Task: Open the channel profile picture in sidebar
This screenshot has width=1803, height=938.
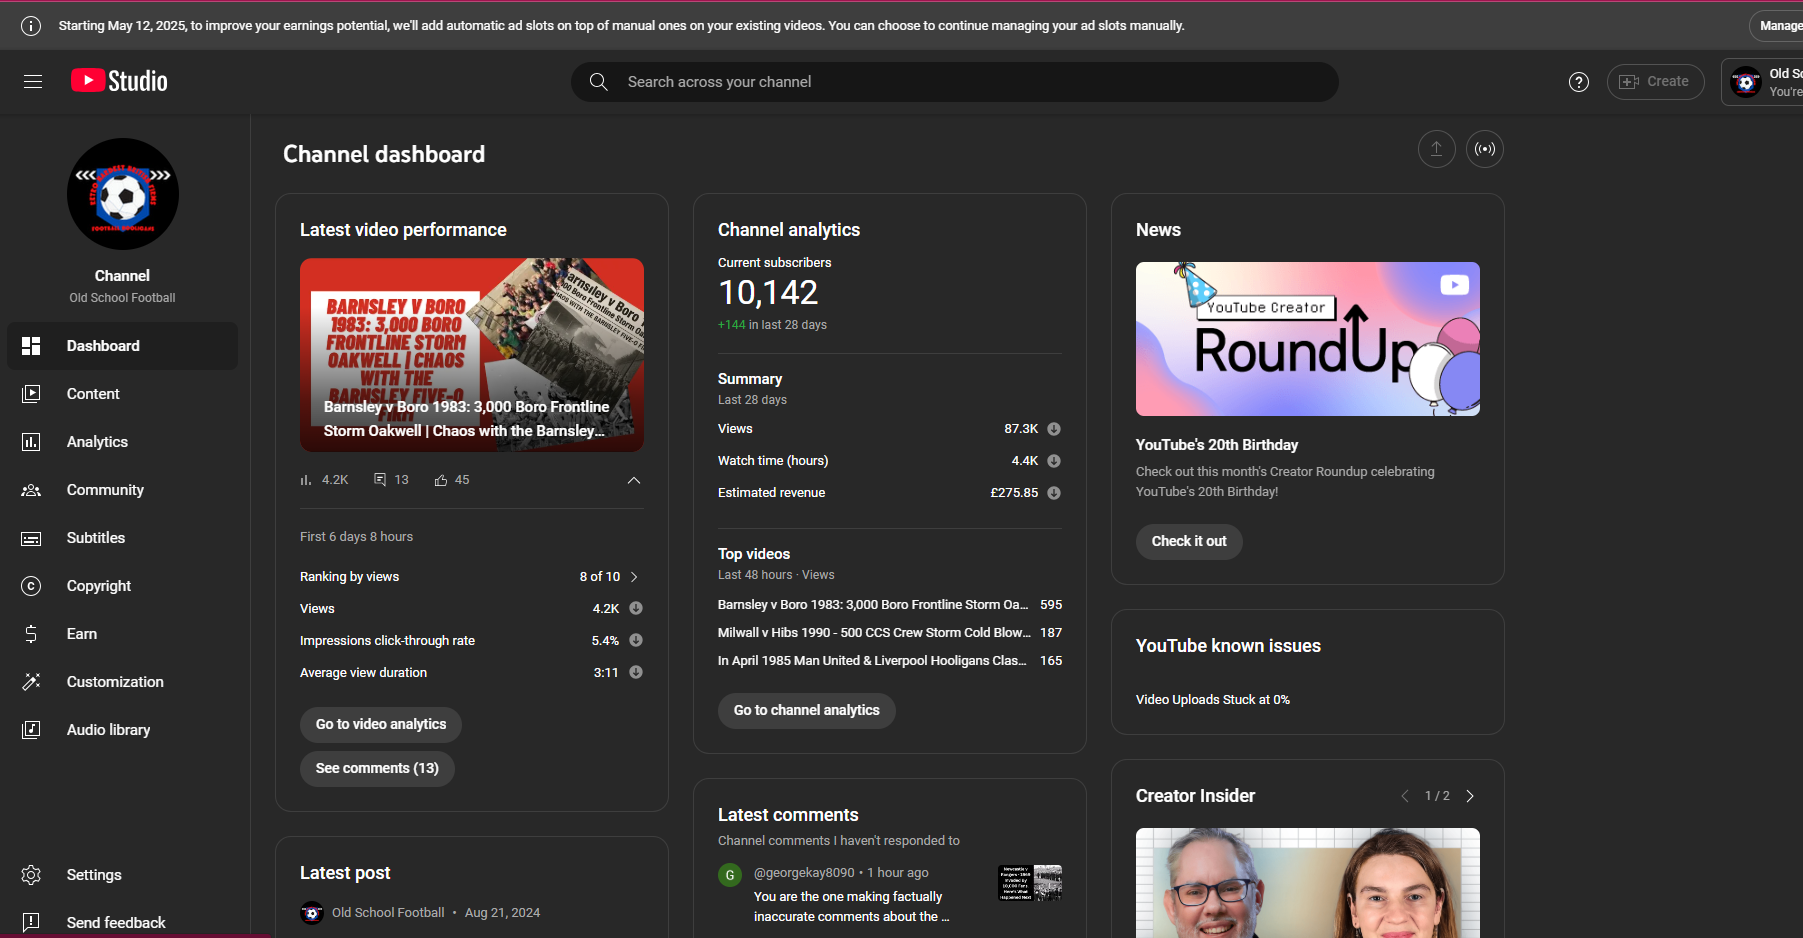Action: [123, 194]
